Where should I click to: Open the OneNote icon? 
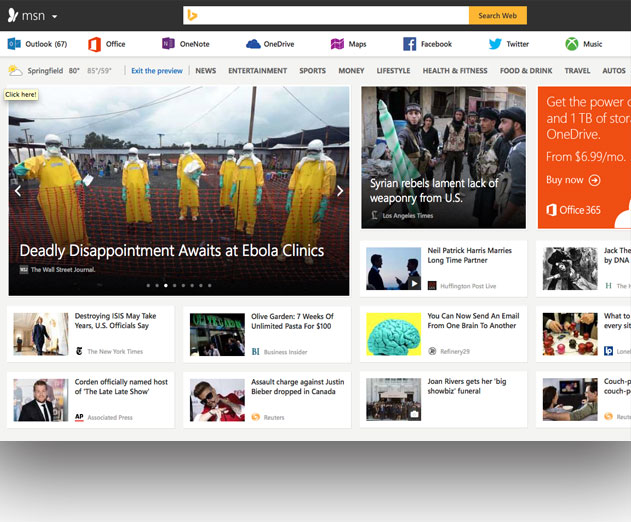(168, 43)
